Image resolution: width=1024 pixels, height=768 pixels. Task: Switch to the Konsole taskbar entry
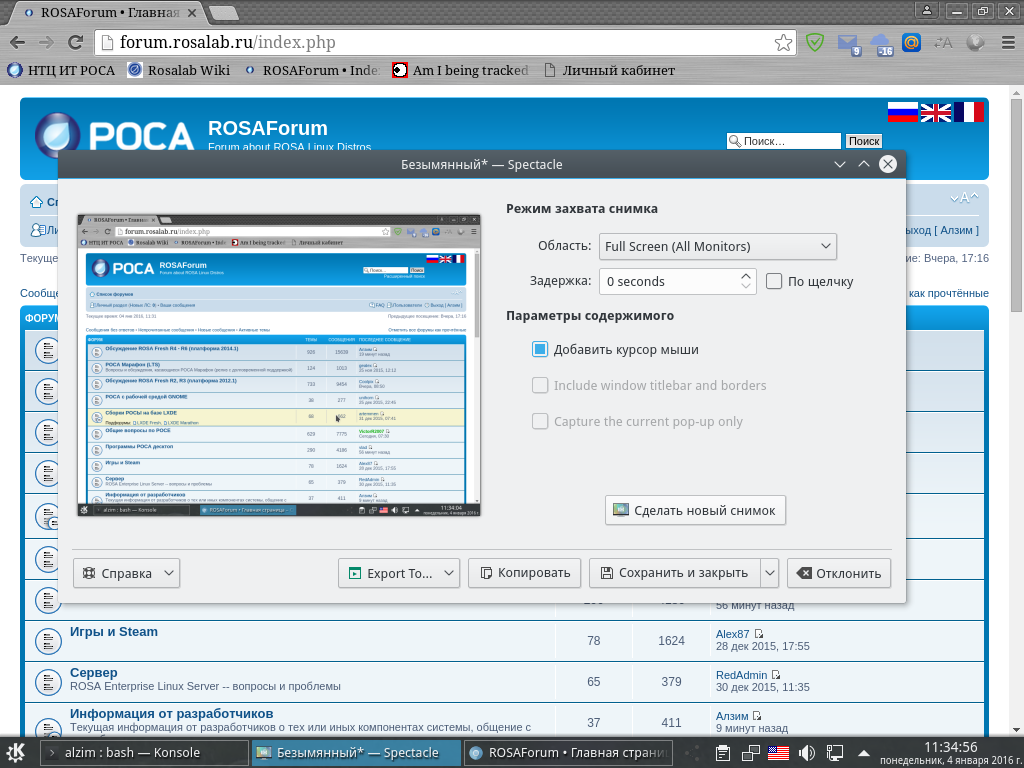click(145, 753)
